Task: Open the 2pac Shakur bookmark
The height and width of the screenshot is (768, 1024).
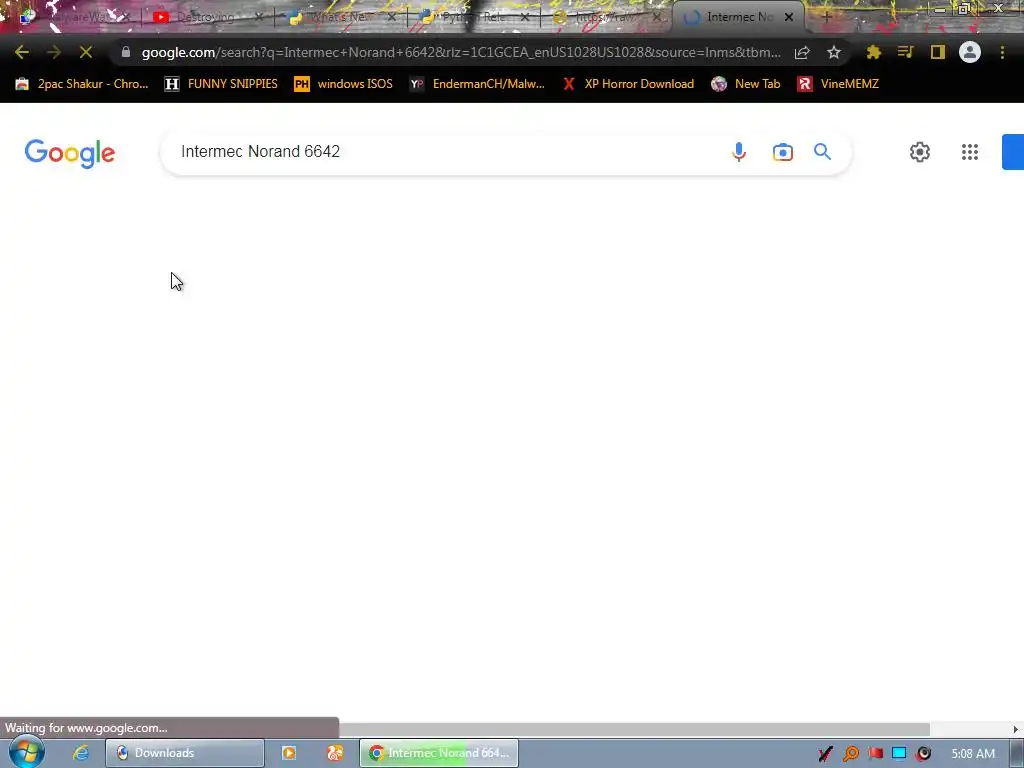Action: [82, 84]
